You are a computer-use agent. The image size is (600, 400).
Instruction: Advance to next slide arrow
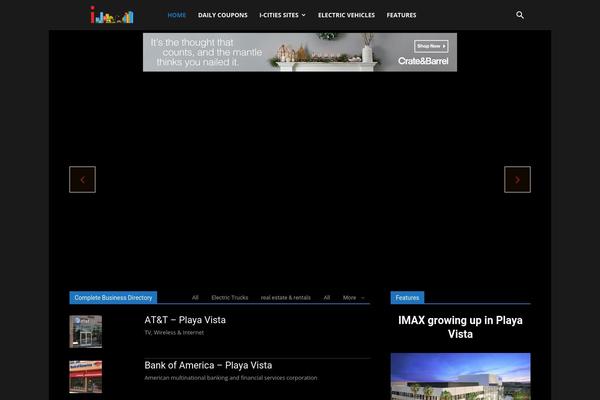[517, 180]
